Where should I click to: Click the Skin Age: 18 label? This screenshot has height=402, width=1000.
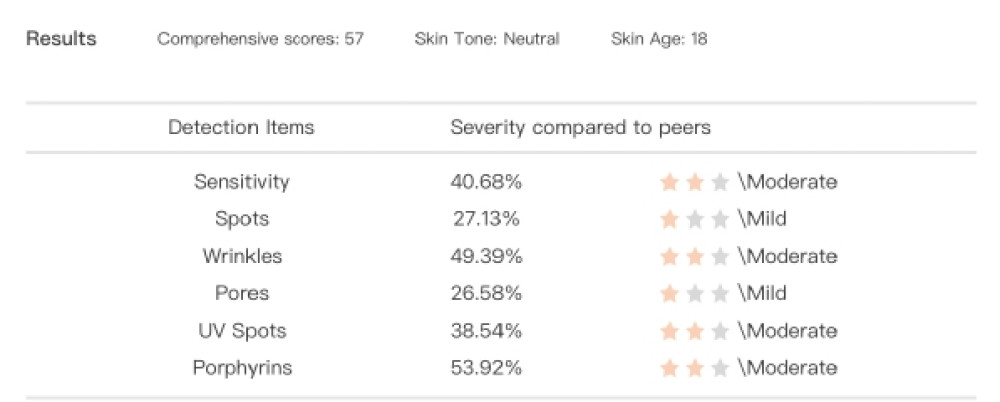pos(659,39)
